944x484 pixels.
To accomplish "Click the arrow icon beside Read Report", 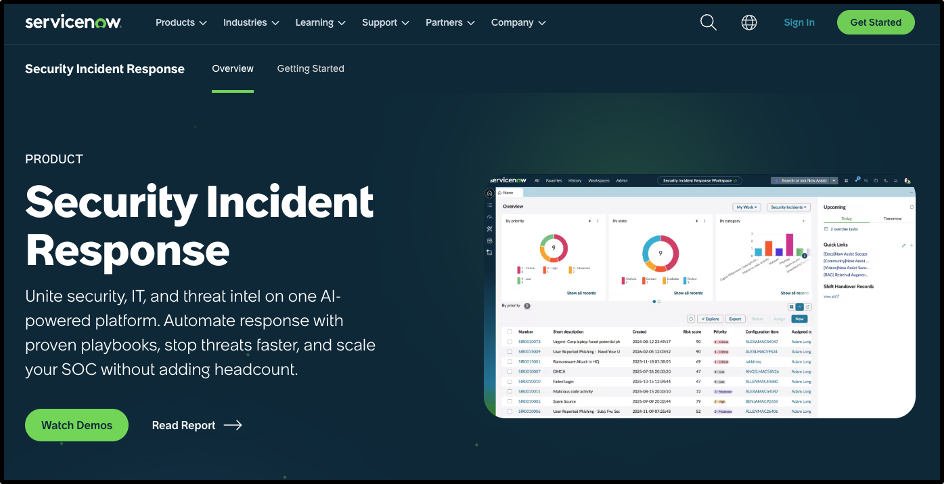I will (x=233, y=425).
